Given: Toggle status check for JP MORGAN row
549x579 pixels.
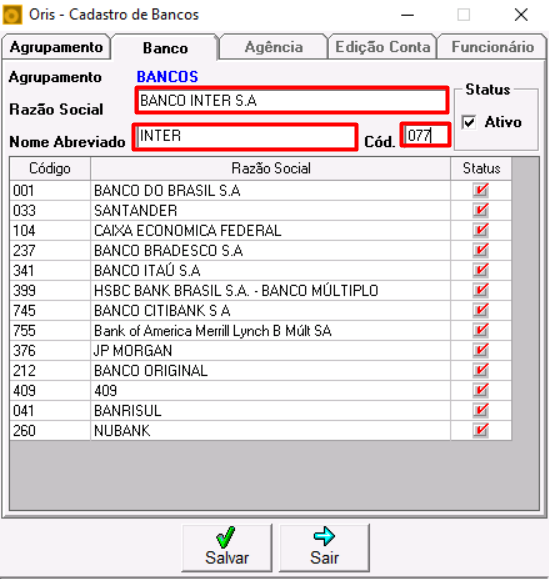Looking at the screenshot, I should point(481,350).
